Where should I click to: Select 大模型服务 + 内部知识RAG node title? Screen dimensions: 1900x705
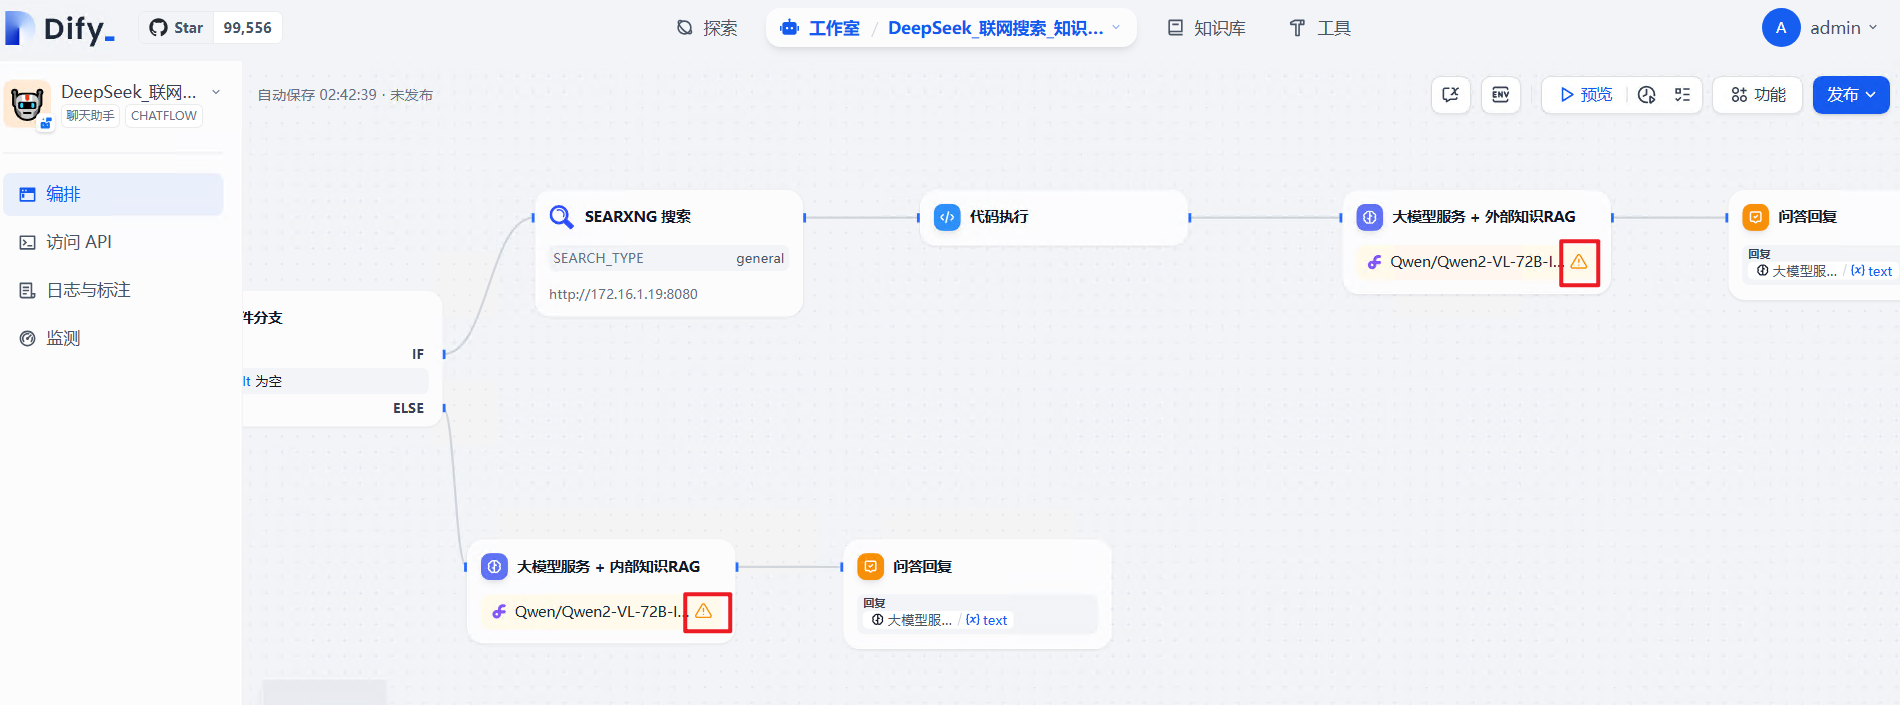pyautogui.click(x=608, y=567)
